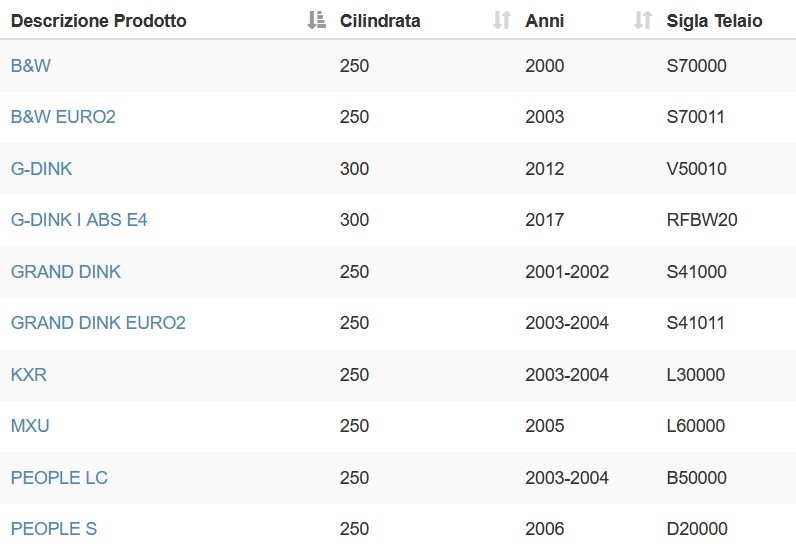Click the Sigla Telaio column header
The height and width of the screenshot is (551, 796).
pyautogui.click(x=714, y=21)
